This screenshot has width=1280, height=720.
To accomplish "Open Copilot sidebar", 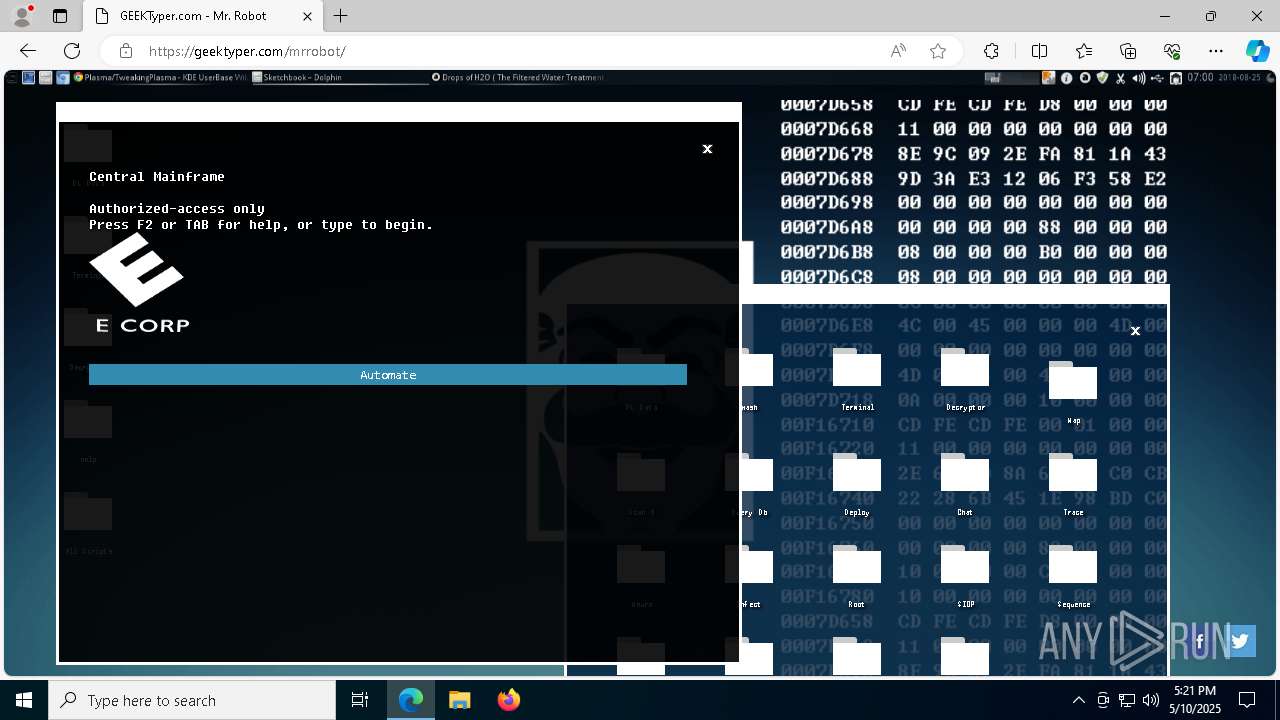I will (1257, 51).
